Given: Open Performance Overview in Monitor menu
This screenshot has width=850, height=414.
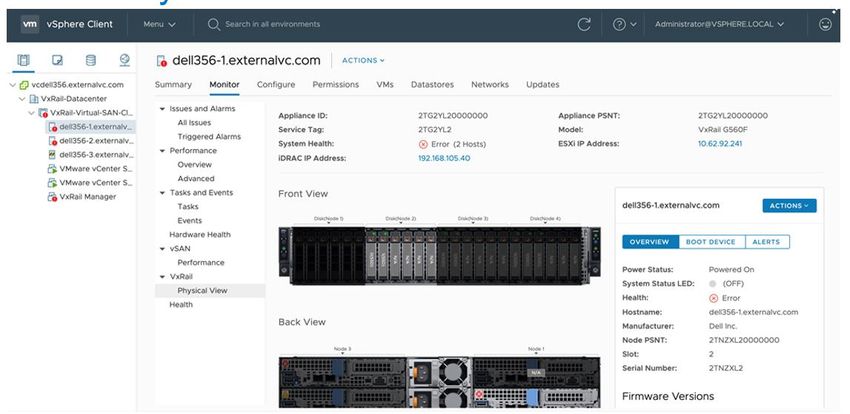Looking at the screenshot, I should point(195,165).
